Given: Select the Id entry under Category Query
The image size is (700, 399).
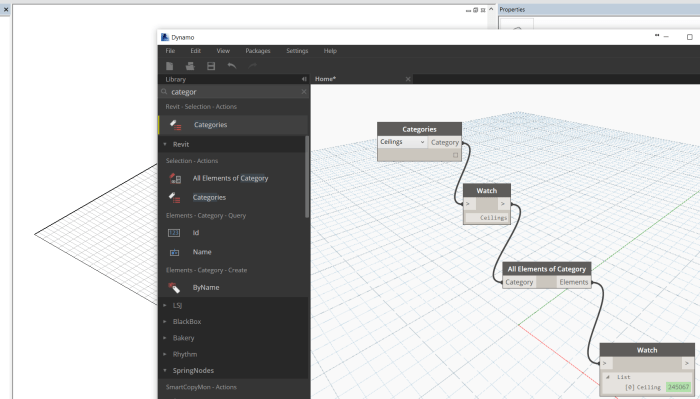Looking at the screenshot, I should (x=196, y=233).
